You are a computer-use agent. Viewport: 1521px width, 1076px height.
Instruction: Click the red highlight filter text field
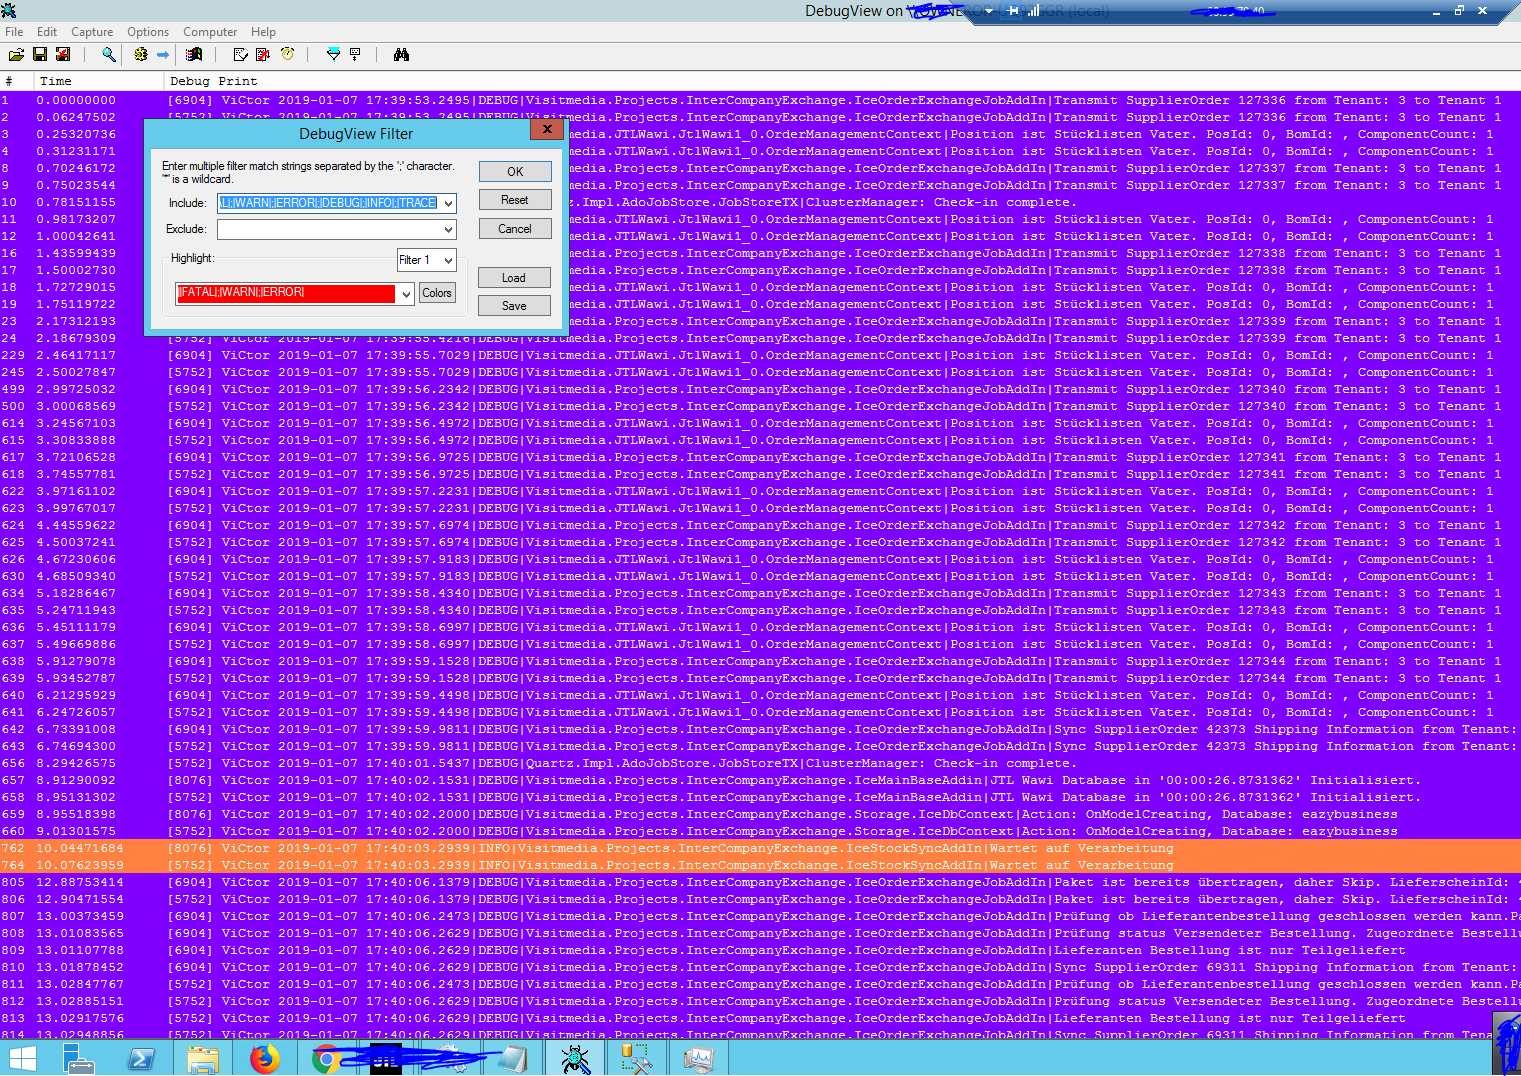click(x=286, y=293)
